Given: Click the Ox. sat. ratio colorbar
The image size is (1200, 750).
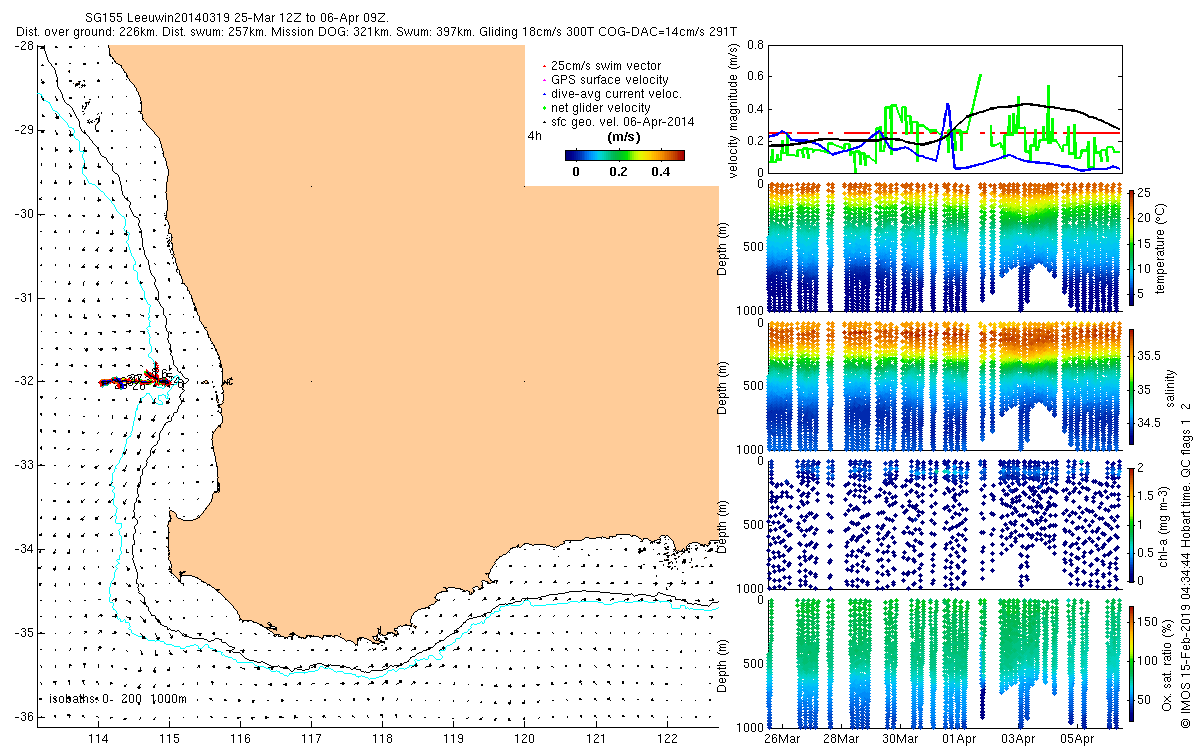Looking at the screenshot, I should point(1131,663).
